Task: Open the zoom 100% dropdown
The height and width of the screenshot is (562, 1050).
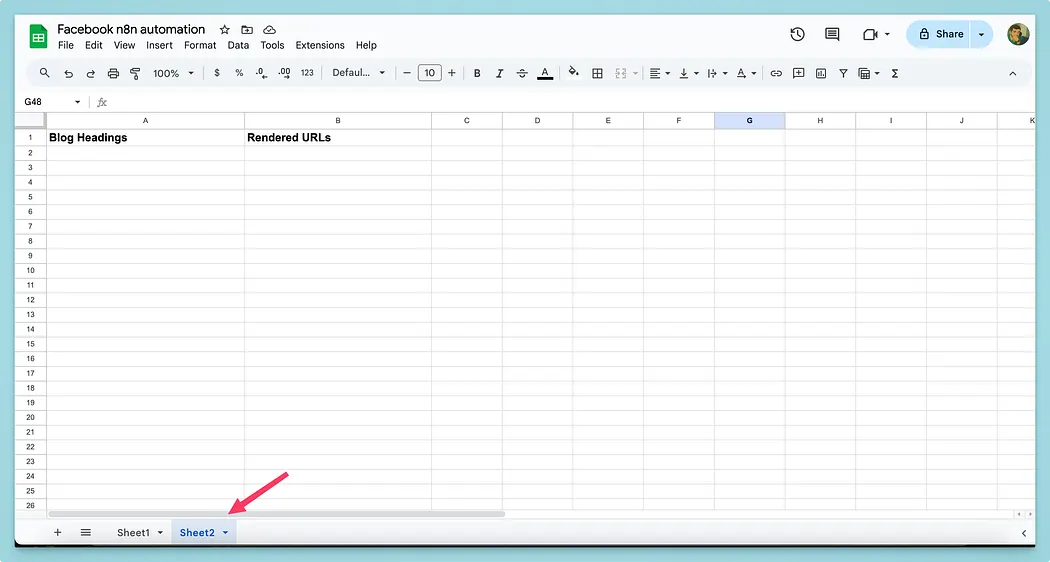Action: click(x=173, y=74)
